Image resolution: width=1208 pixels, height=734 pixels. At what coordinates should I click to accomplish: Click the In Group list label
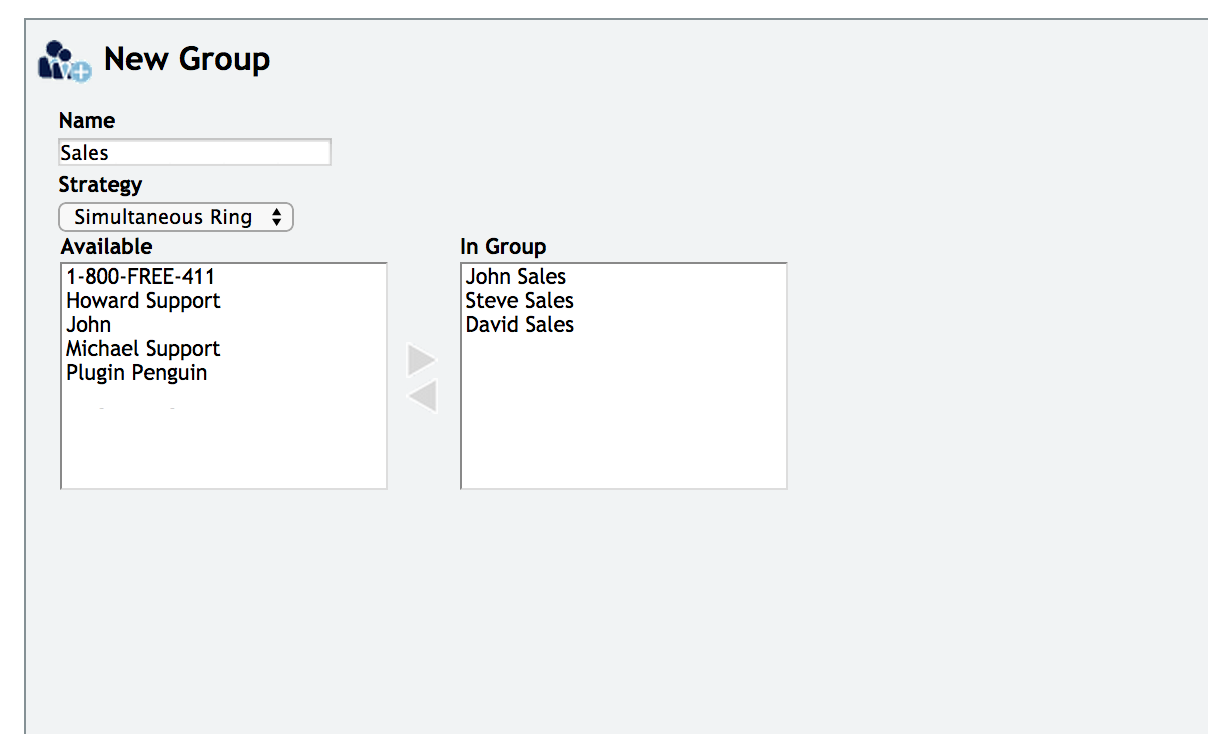tap(504, 247)
